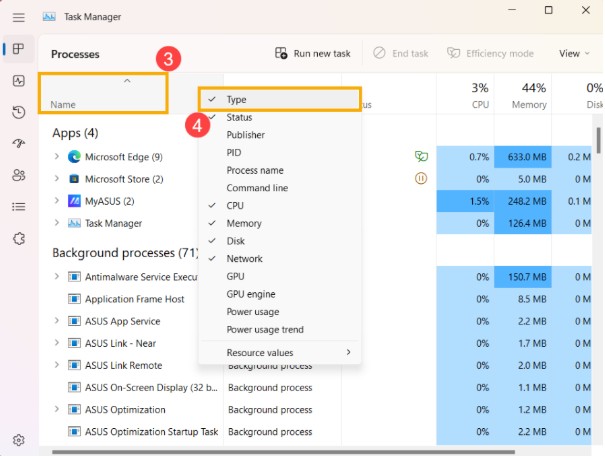Open the Services puzzle icon

point(18,238)
